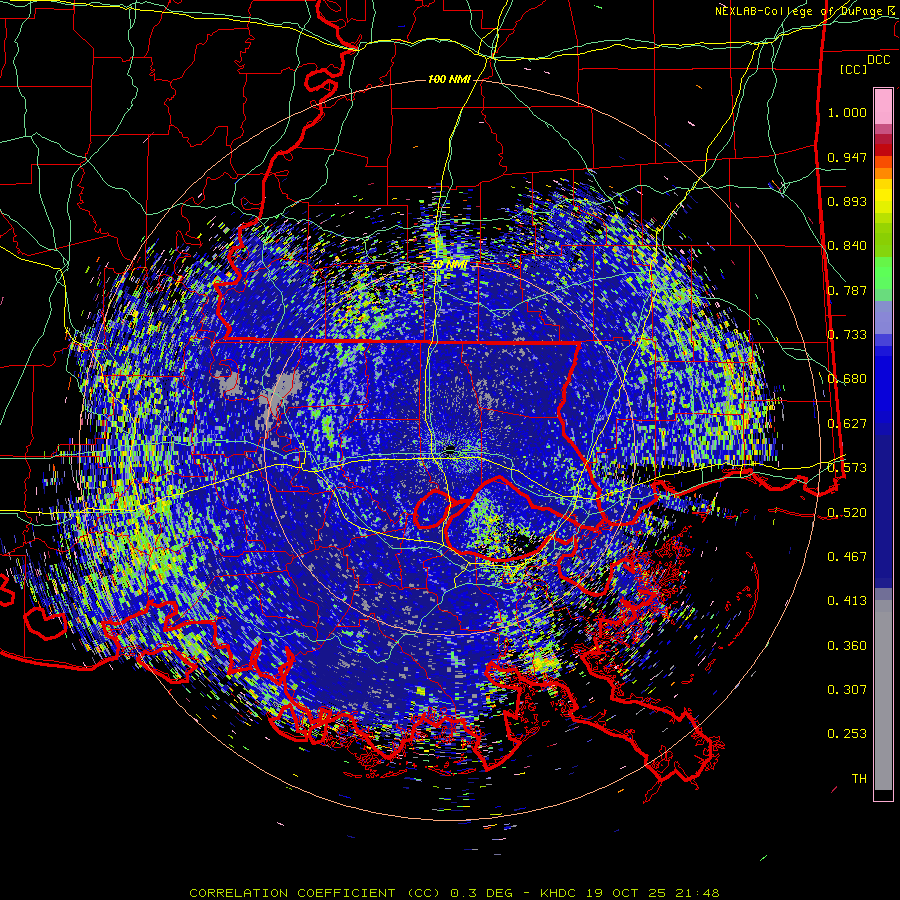Click the 0.787 color scale value

point(847,290)
